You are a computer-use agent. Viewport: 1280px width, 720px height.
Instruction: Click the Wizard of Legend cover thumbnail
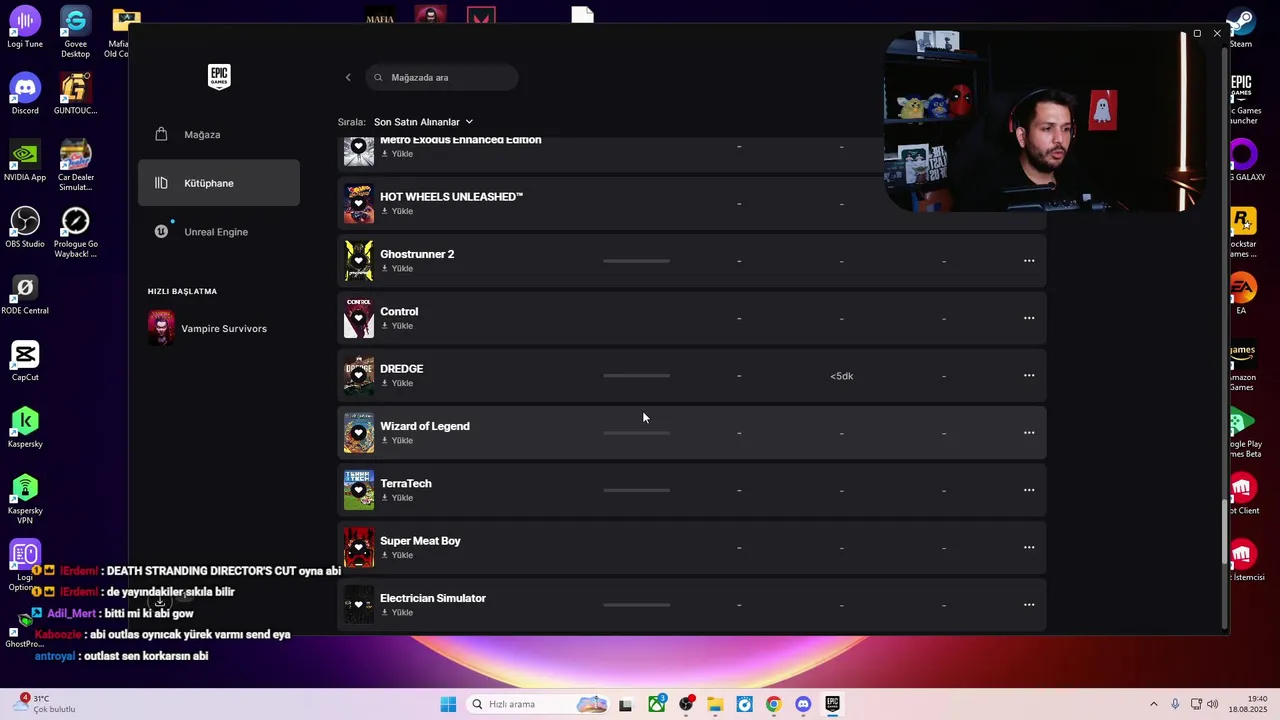(359, 433)
